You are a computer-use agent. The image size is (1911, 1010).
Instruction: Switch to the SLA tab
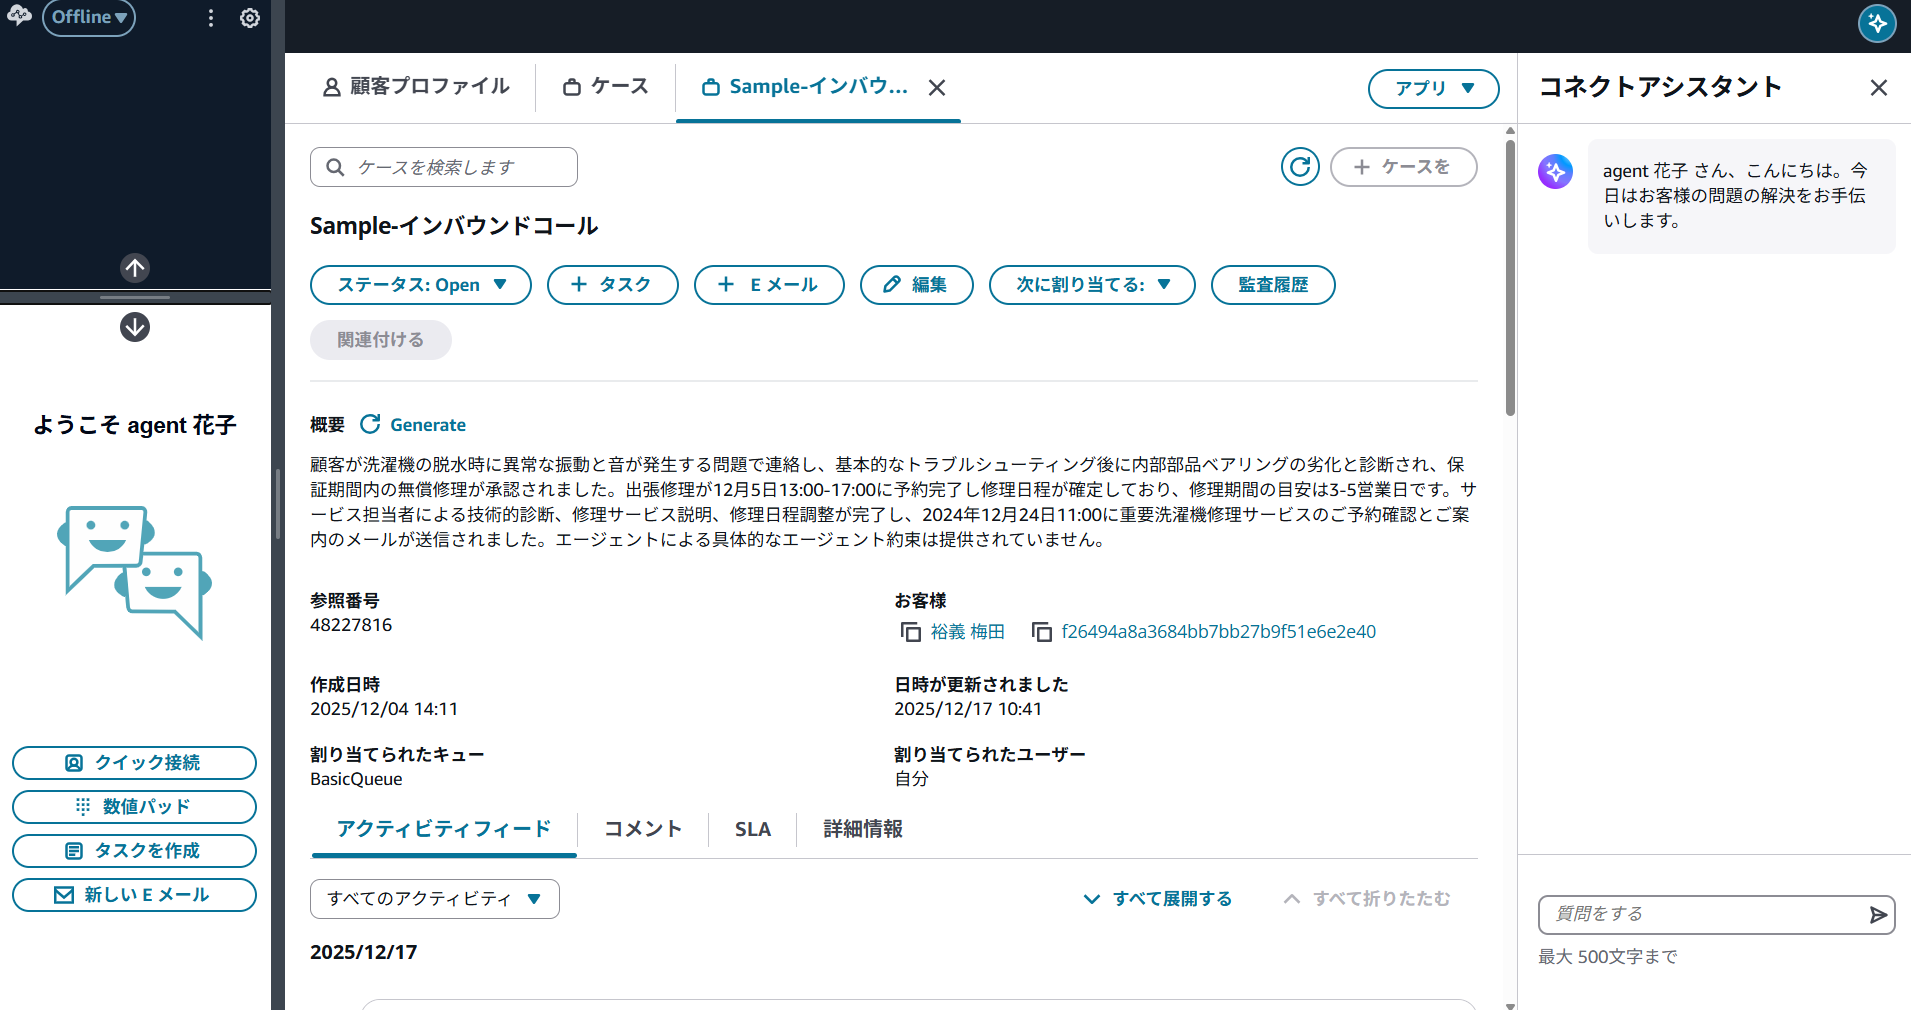753,829
